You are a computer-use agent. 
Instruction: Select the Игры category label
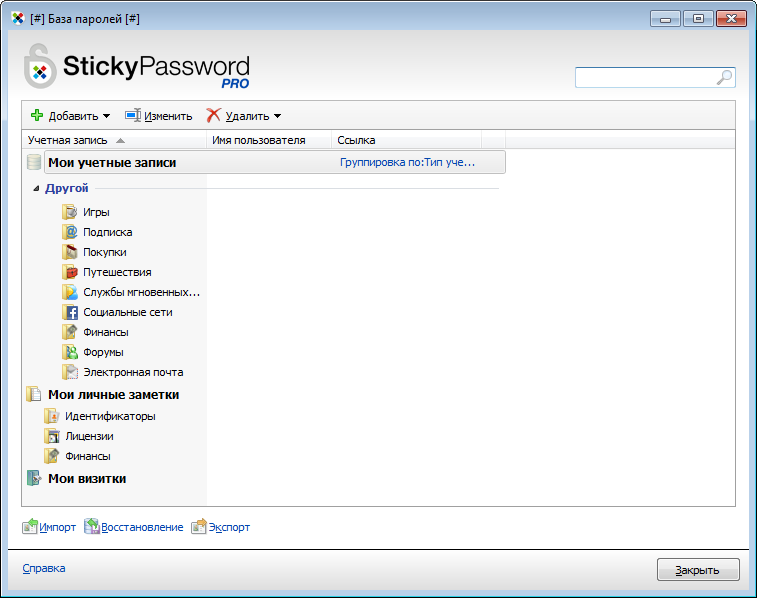(96, 212)
